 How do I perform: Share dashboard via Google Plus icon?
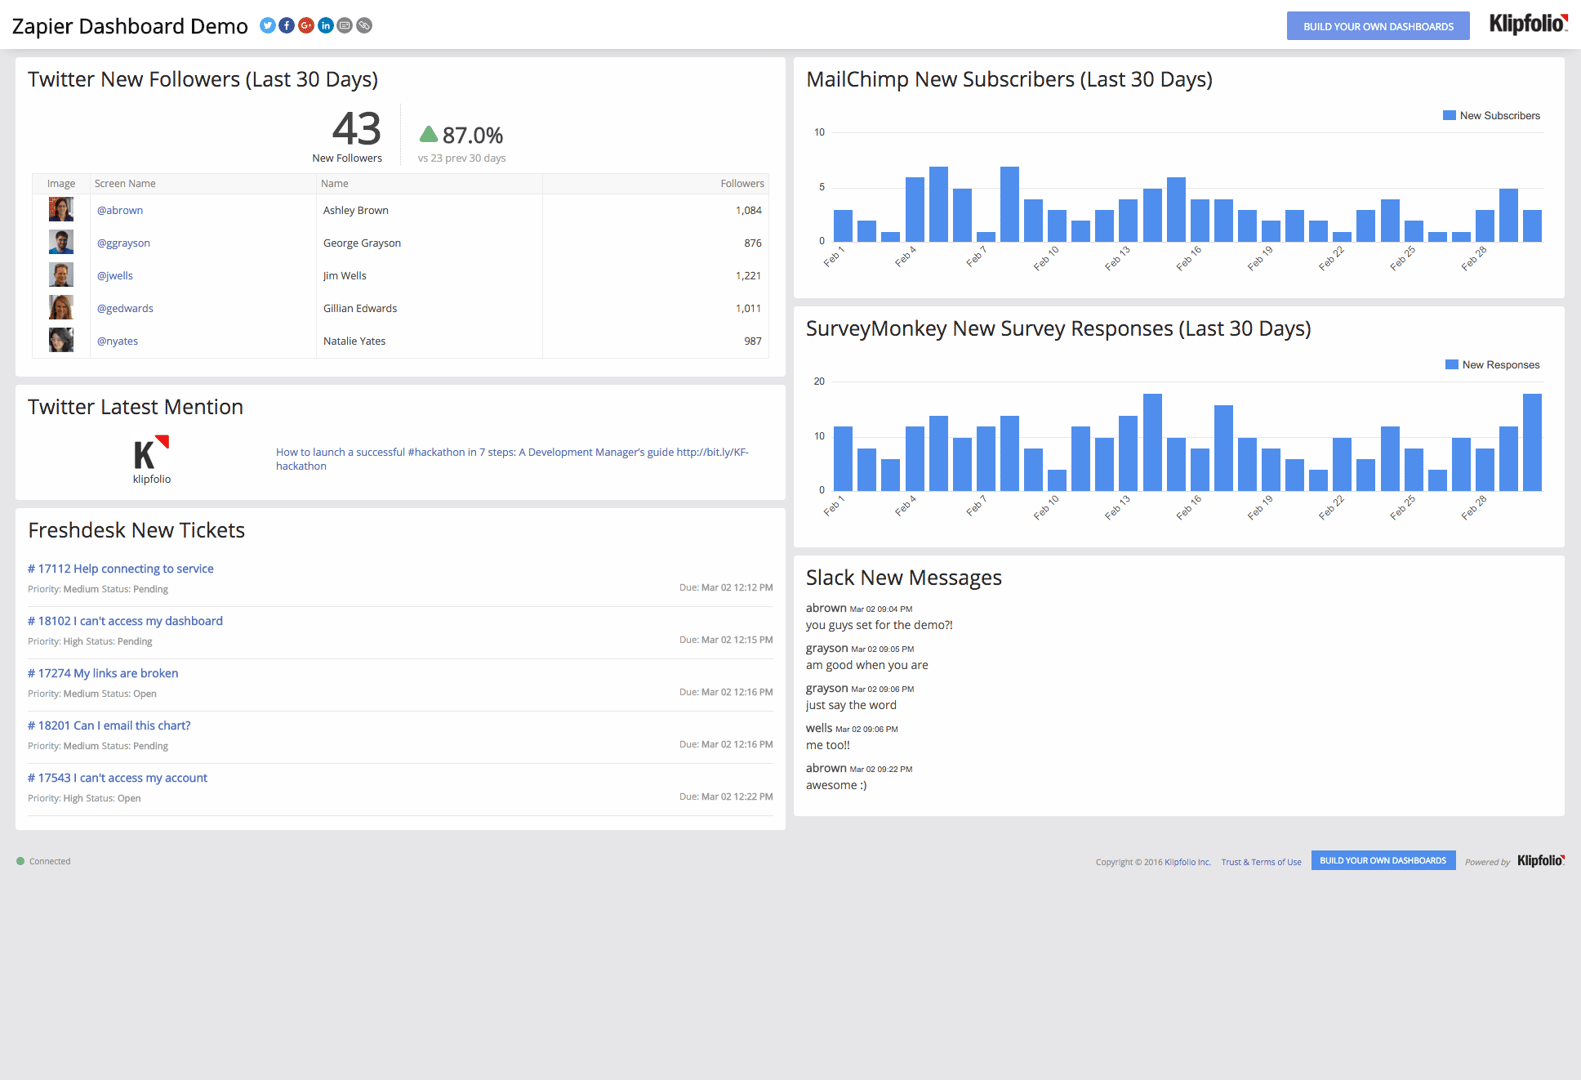tap(306, 25)
